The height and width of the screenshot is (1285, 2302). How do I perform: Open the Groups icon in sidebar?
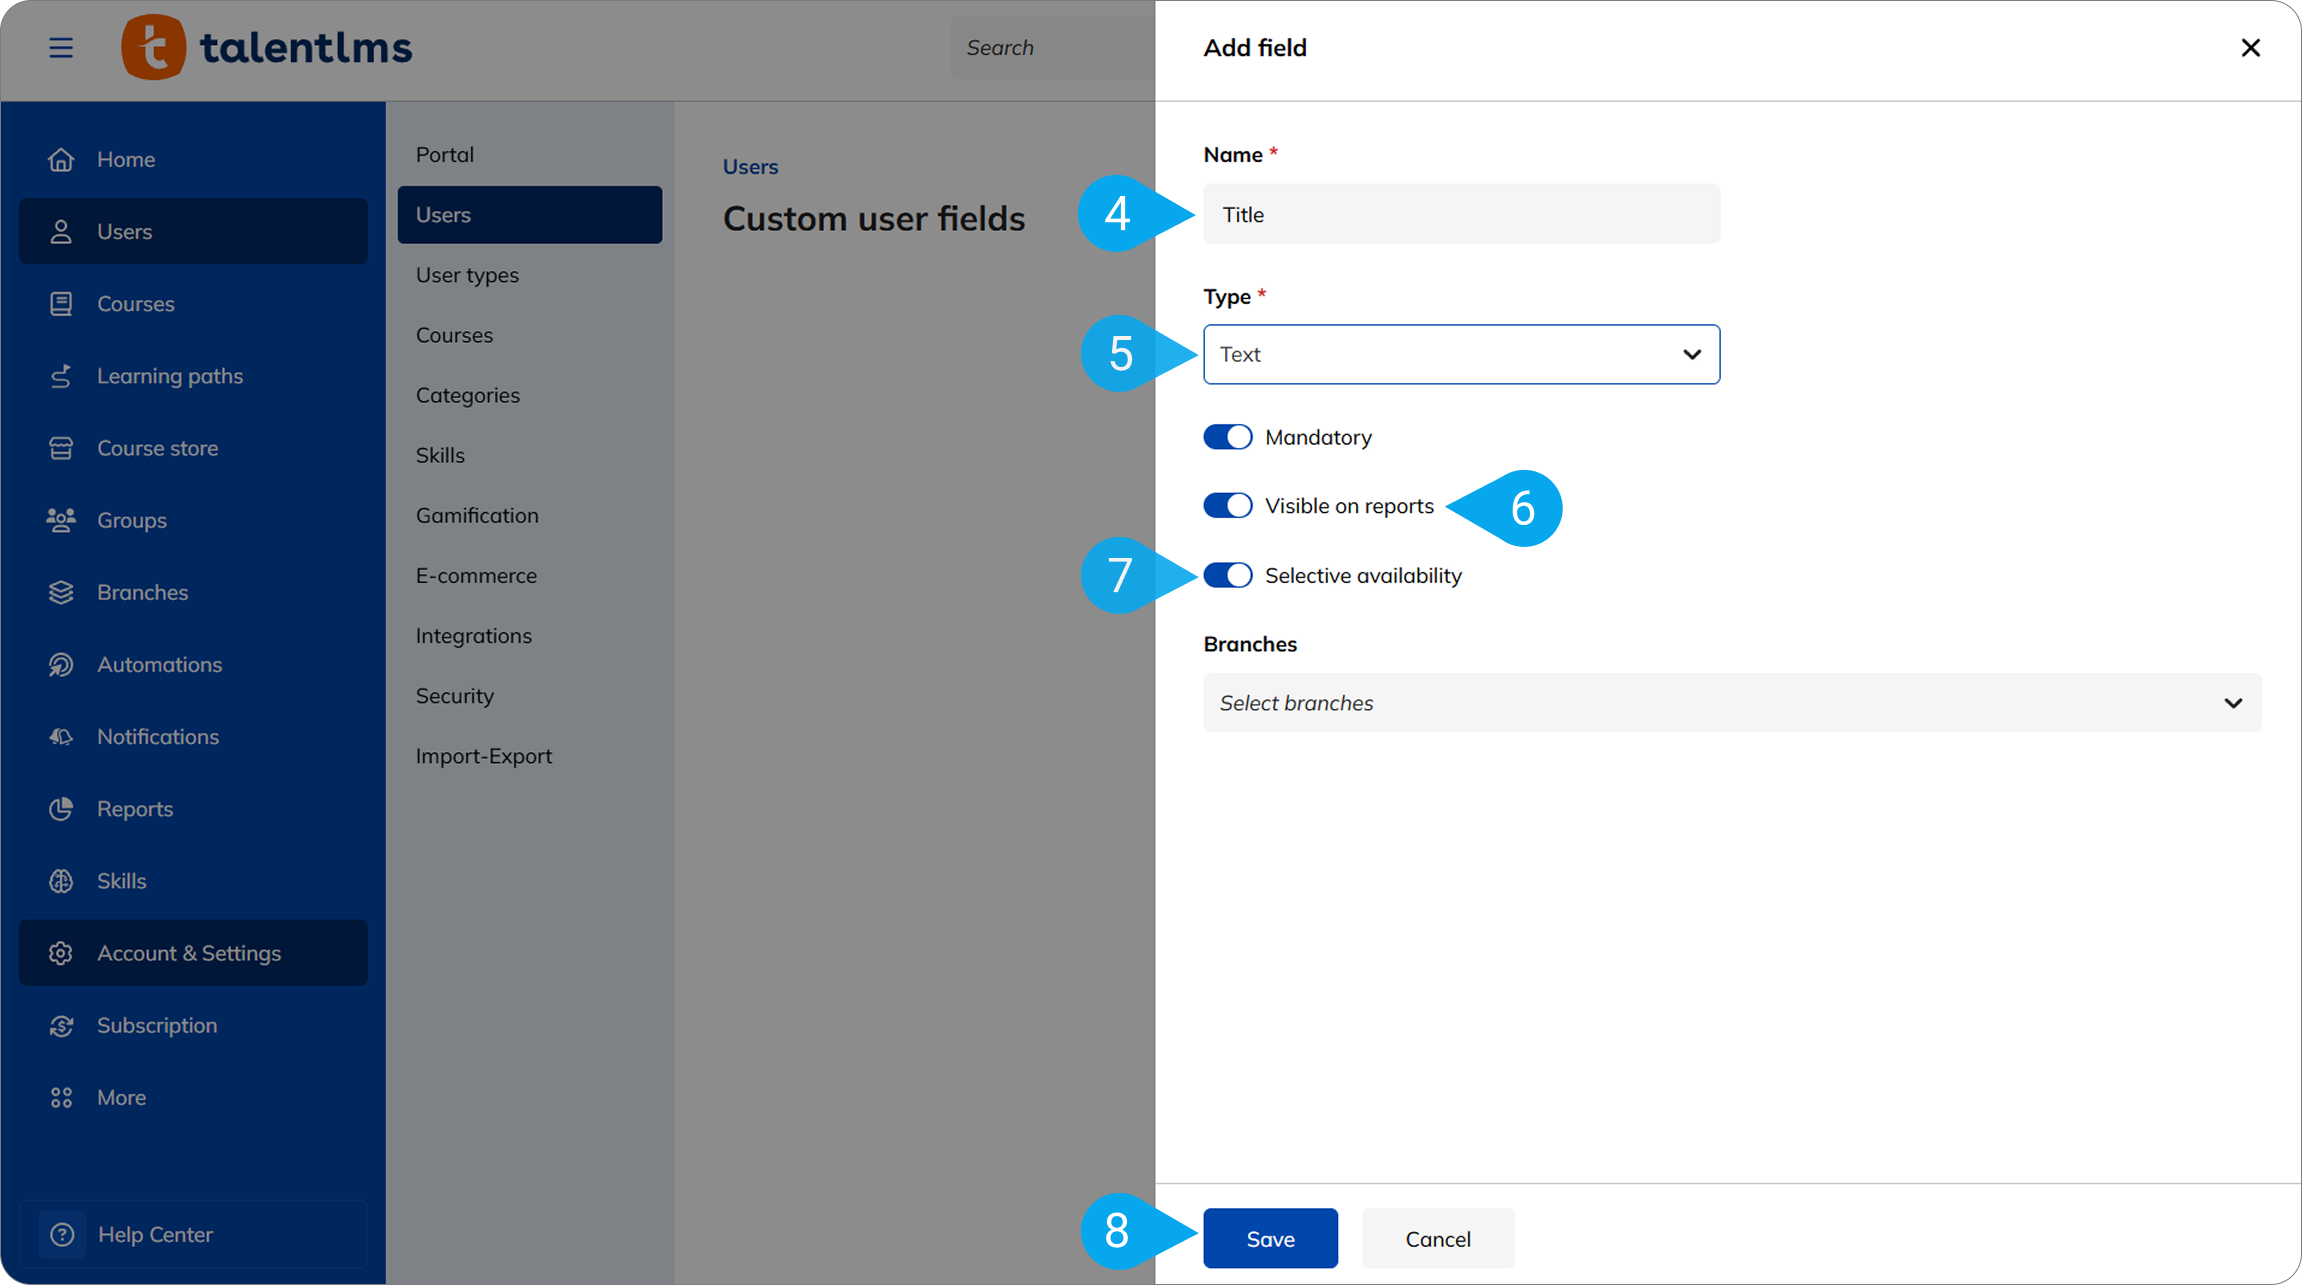[61, 520]
